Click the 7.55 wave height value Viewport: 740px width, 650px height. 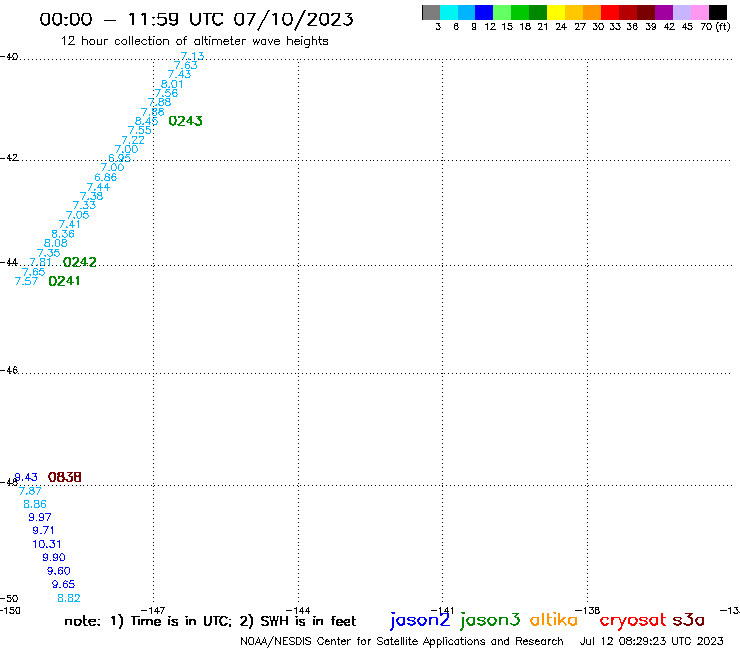[140, 130]
